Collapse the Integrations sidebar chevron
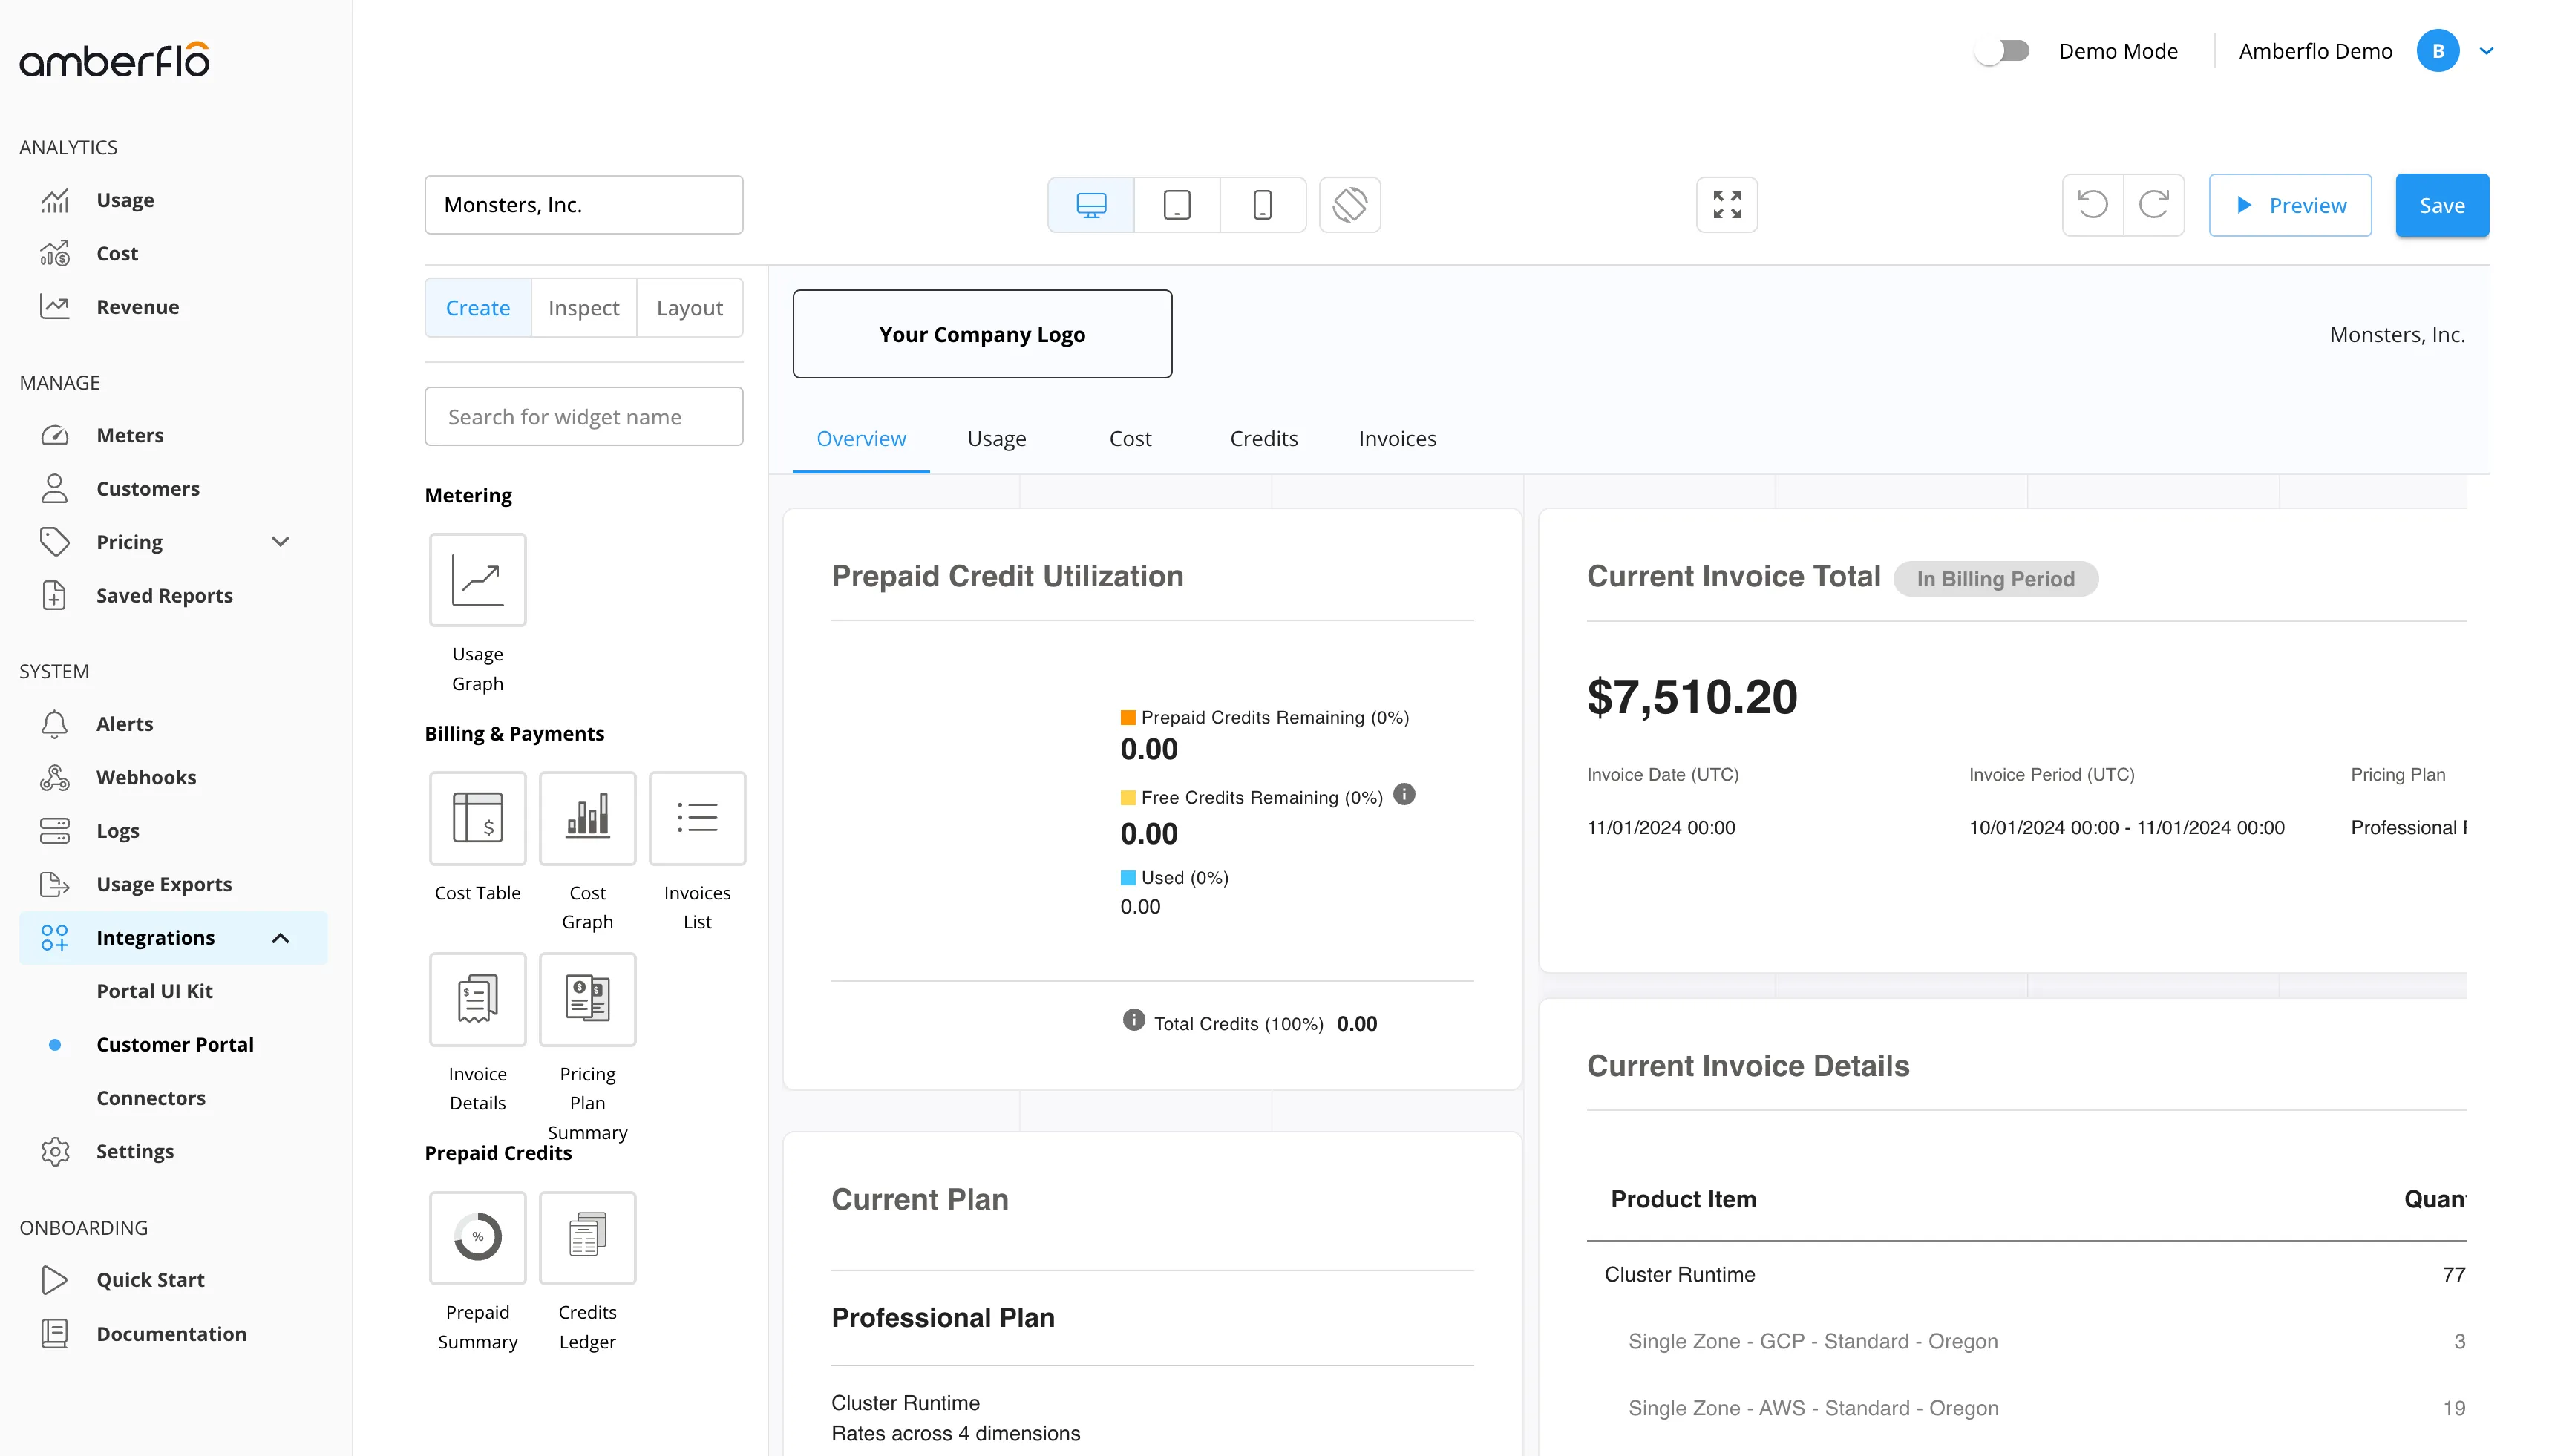Image resolution: width=2552 pixels, height=1456 pixels. tap(281, 938)
